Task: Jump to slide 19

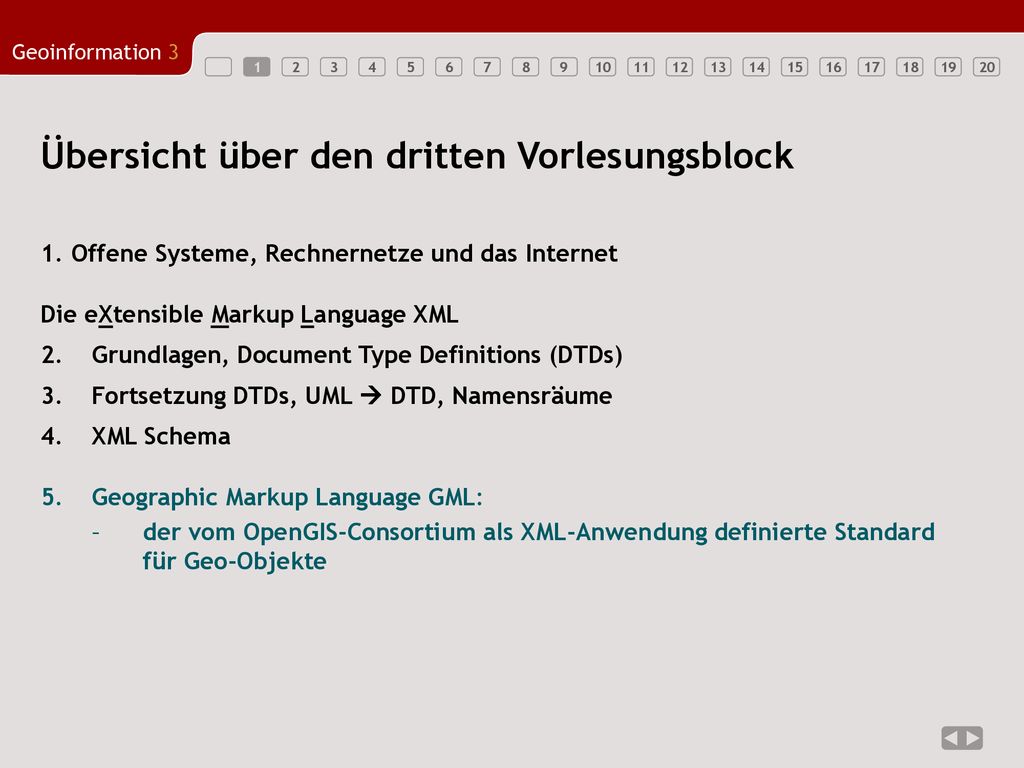Action: click(948, 67)
